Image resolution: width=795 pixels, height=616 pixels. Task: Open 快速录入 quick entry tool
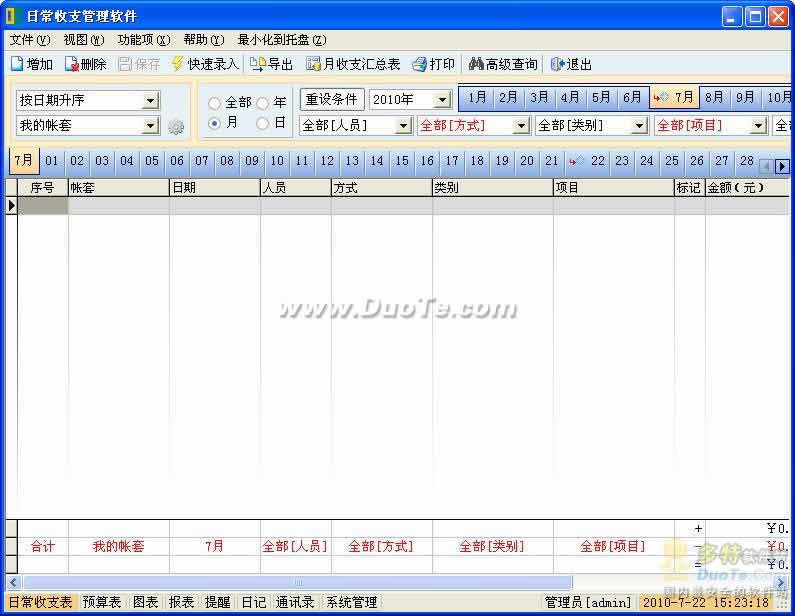[205, 64]
